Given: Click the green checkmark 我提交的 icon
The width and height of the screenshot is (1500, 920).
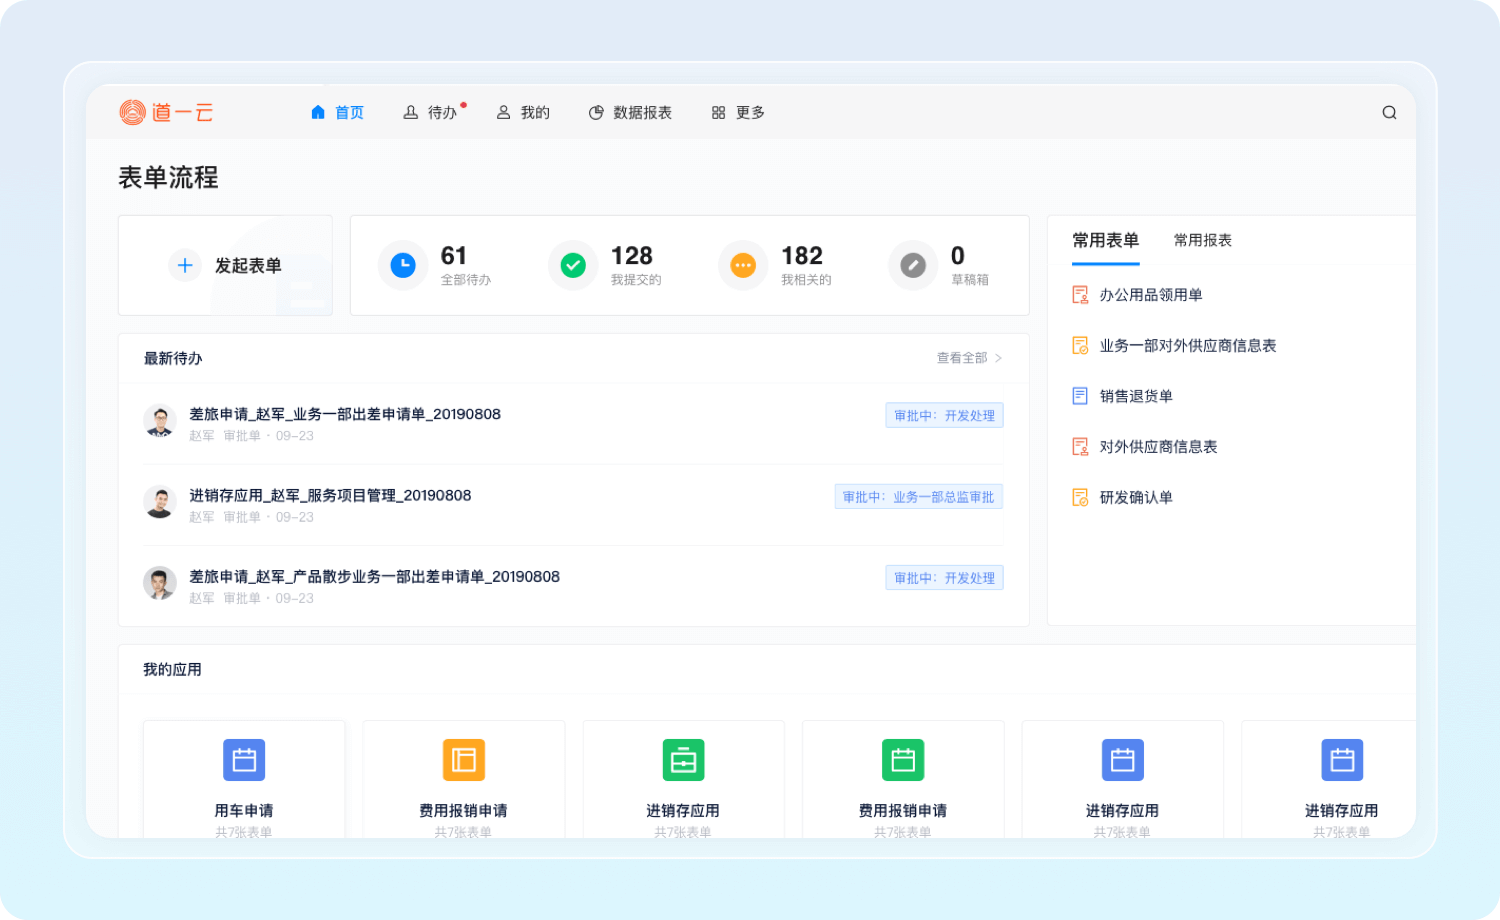Looking at the screenshot, I should pos(573,265).
